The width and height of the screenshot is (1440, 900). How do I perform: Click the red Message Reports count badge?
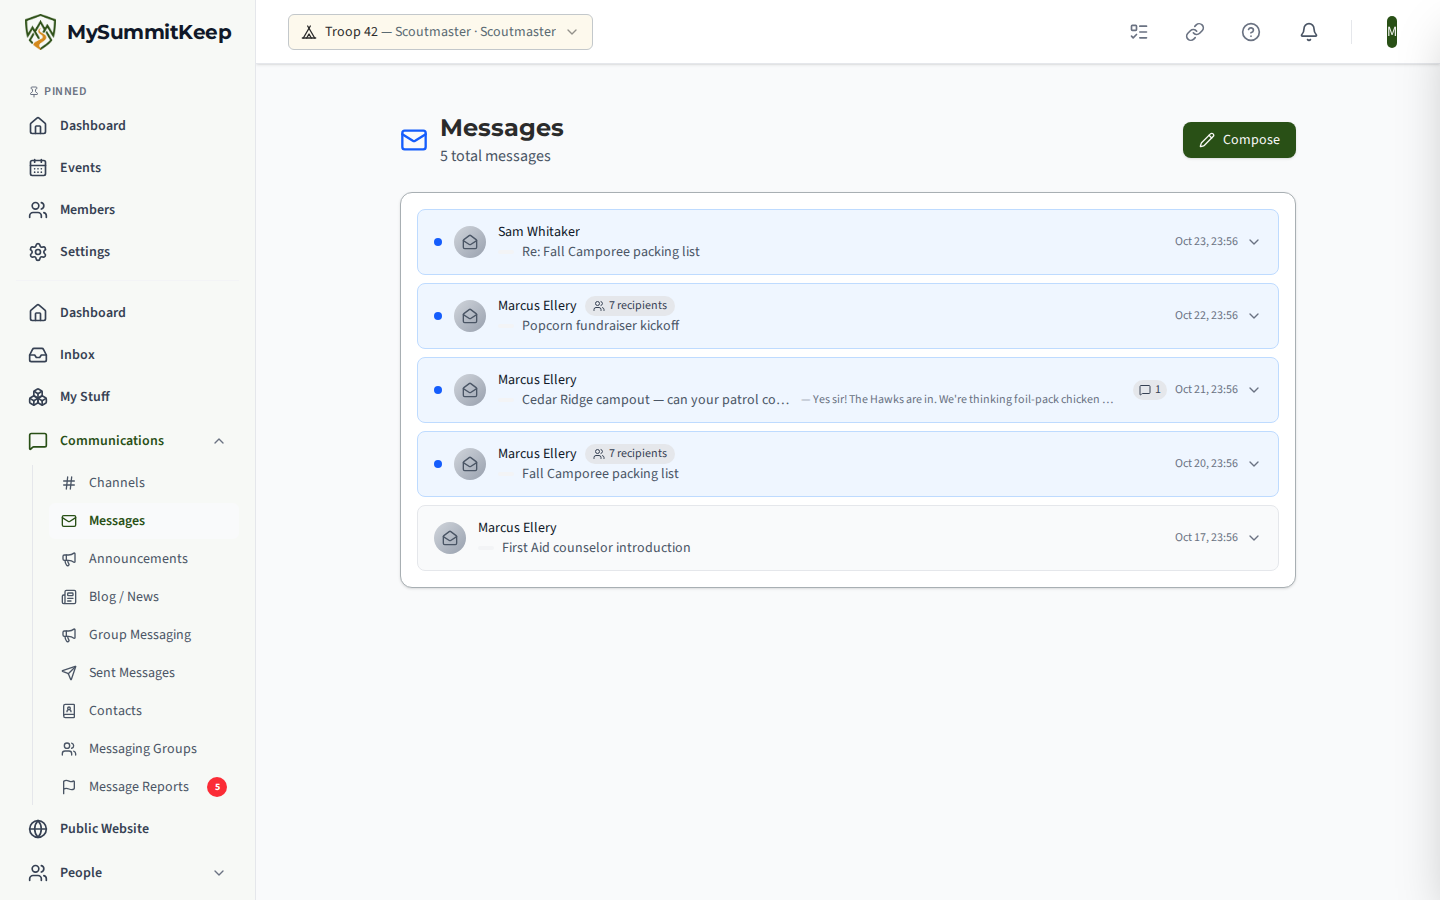217,787
